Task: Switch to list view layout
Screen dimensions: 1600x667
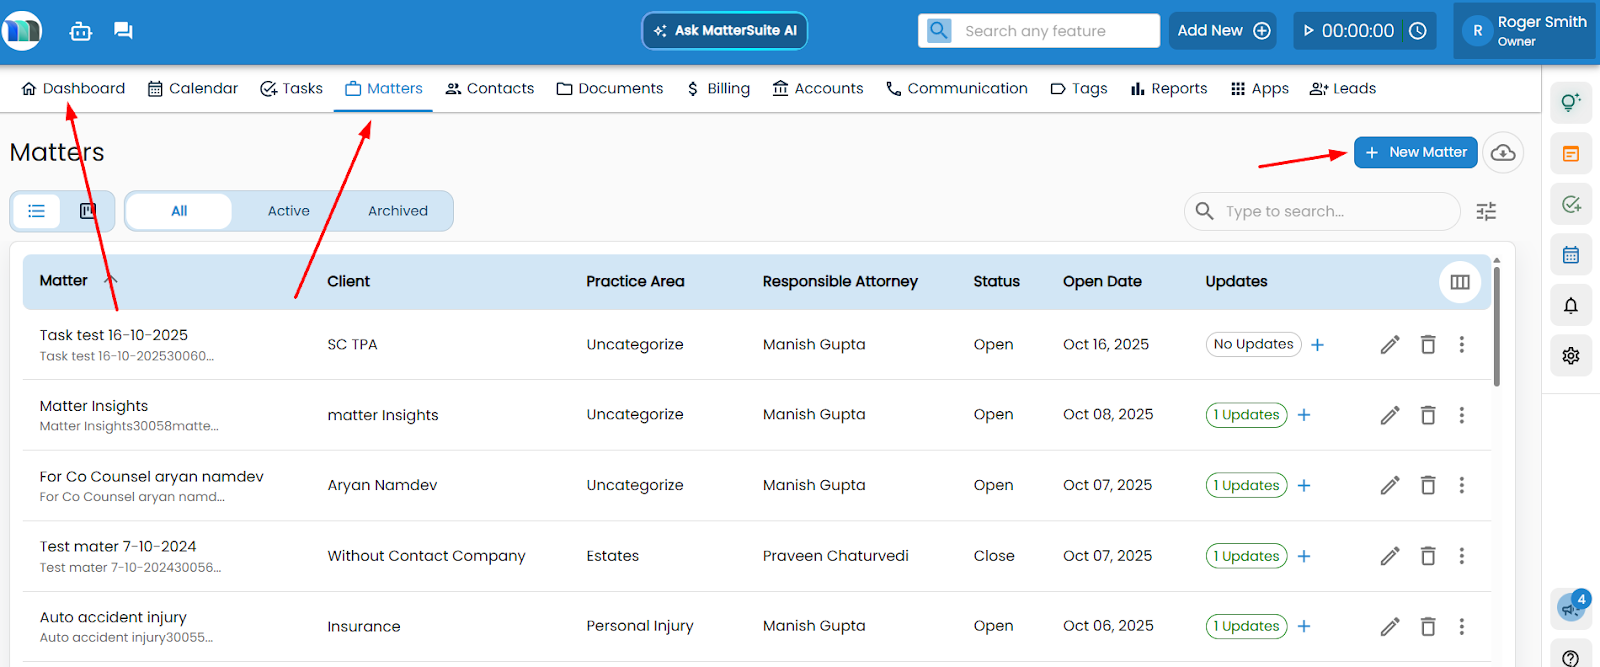Action: (x=37, y=211)
